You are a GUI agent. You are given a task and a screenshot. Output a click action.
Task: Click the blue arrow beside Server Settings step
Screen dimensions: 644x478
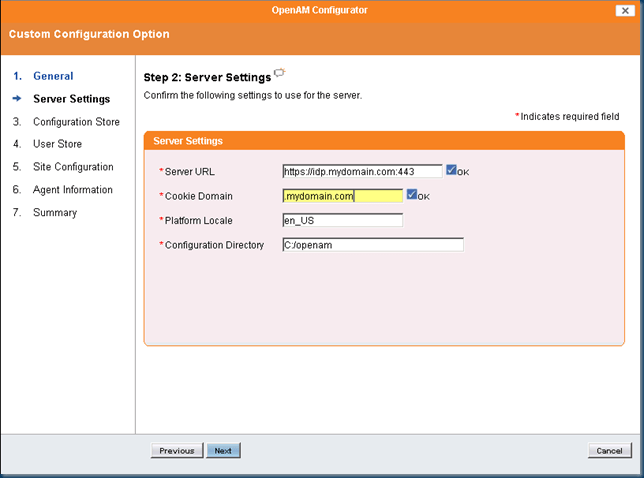[17, 99]
